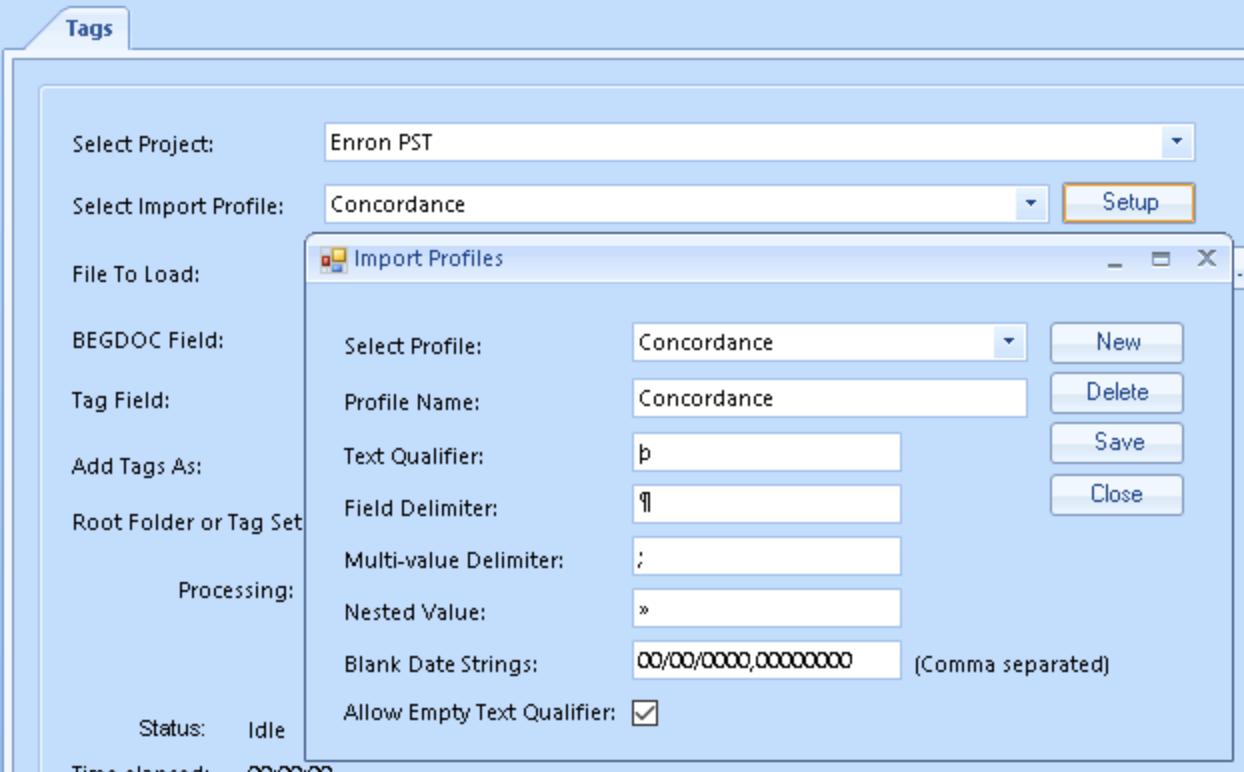Click the "Add Tags As:" label

(x=137, y=466)
